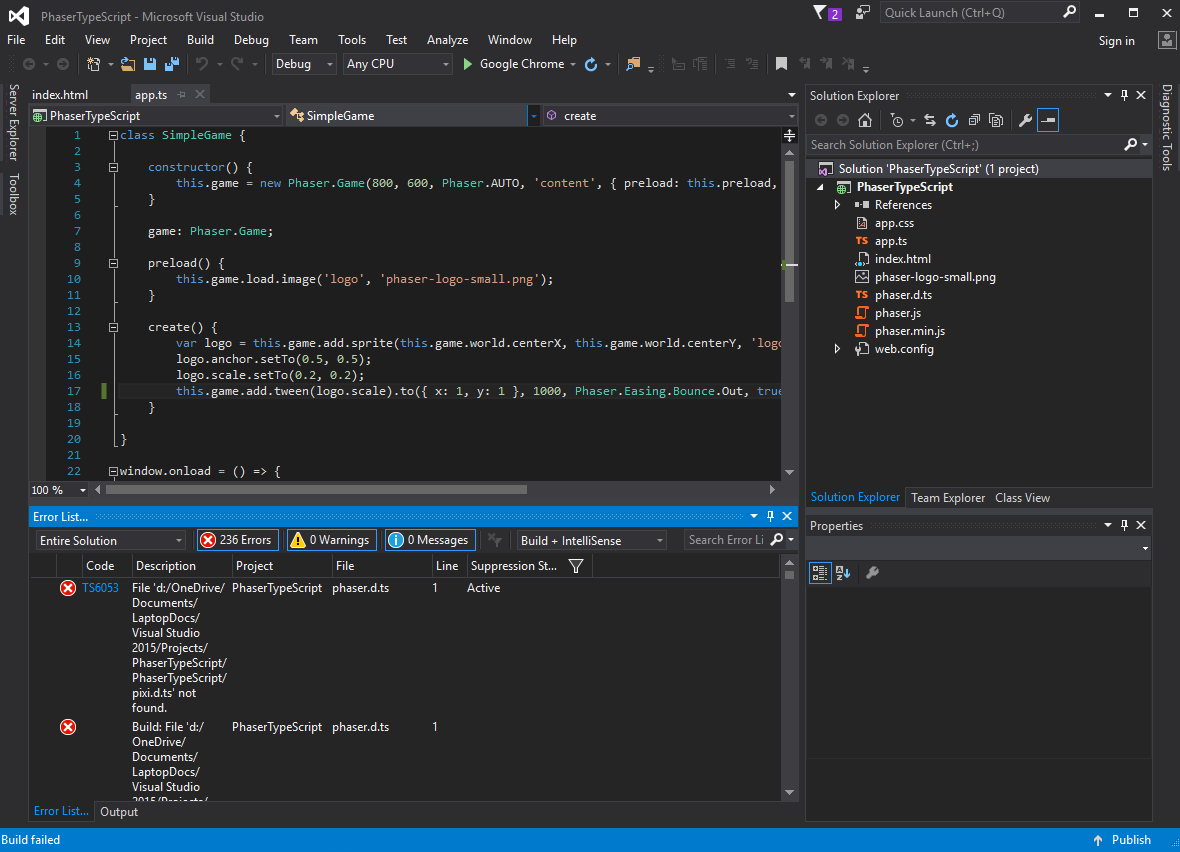Toggle the 0 Warnings filter

[331, 540]
